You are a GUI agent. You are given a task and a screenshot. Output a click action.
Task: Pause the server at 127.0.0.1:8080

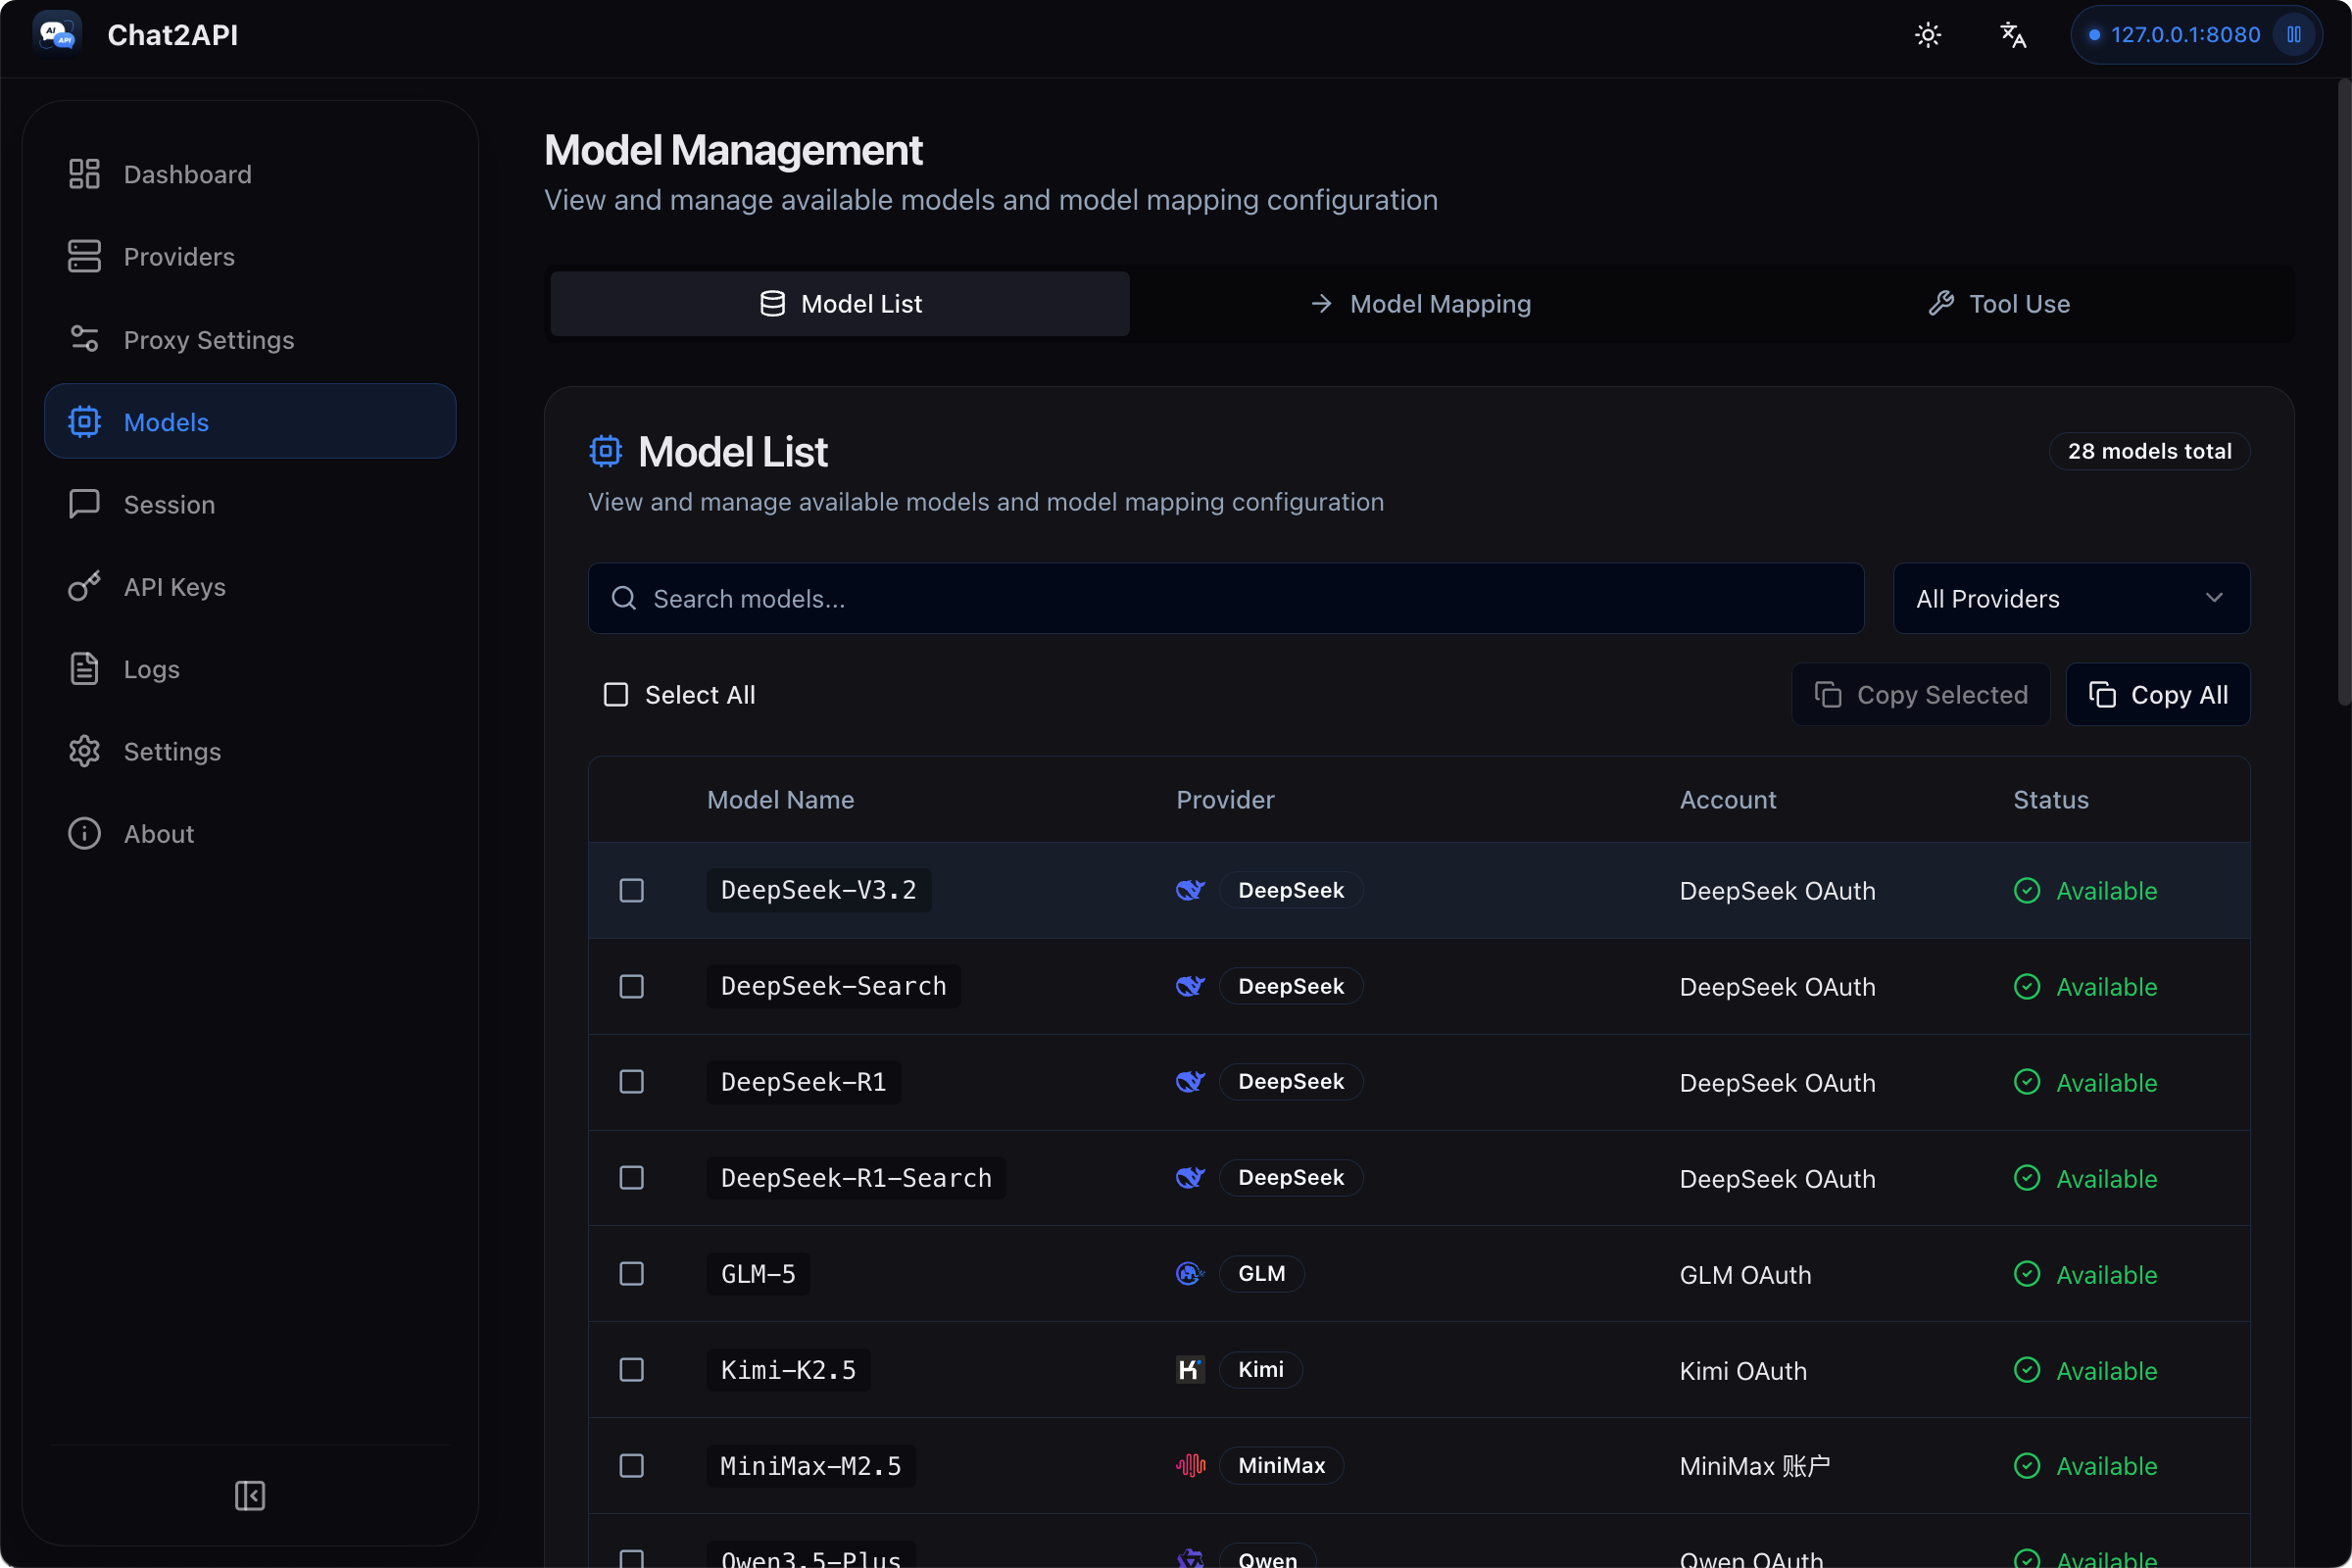tap(2293, 35)
